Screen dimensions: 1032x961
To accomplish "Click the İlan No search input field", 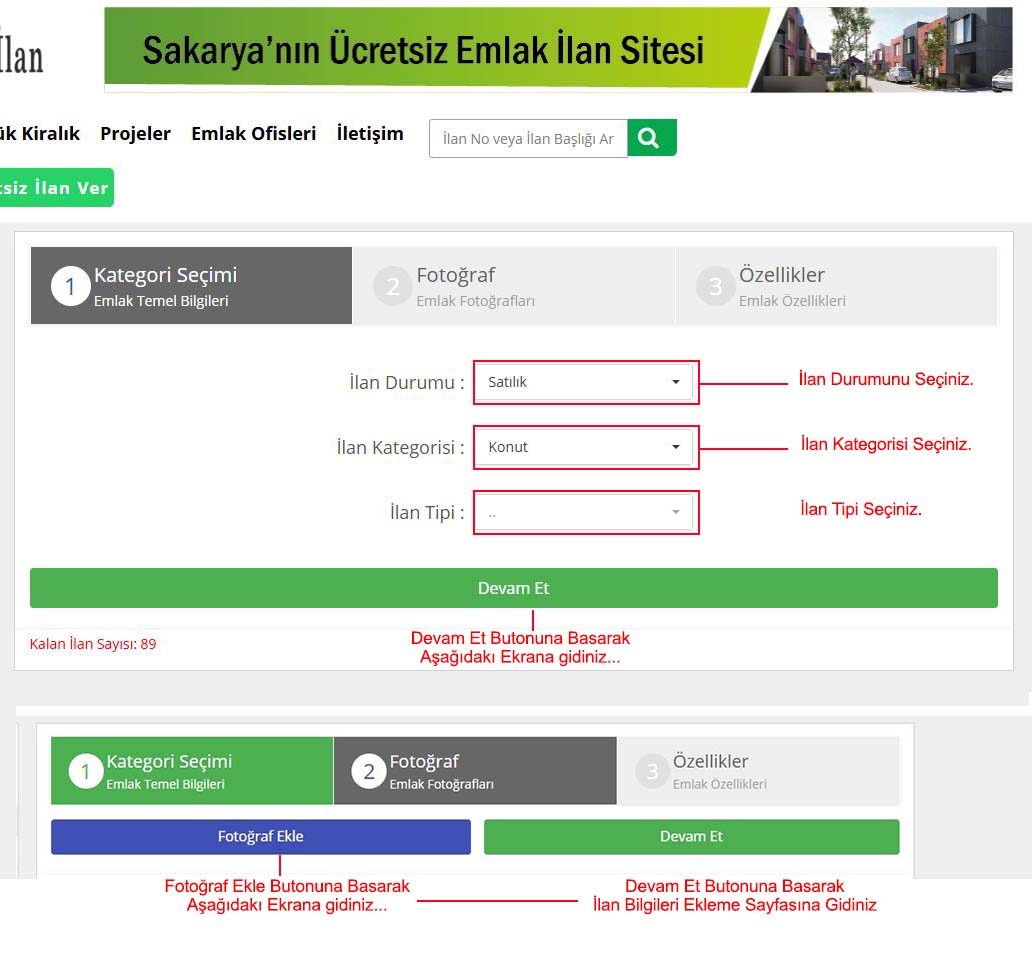I will (x=528, y=139).
